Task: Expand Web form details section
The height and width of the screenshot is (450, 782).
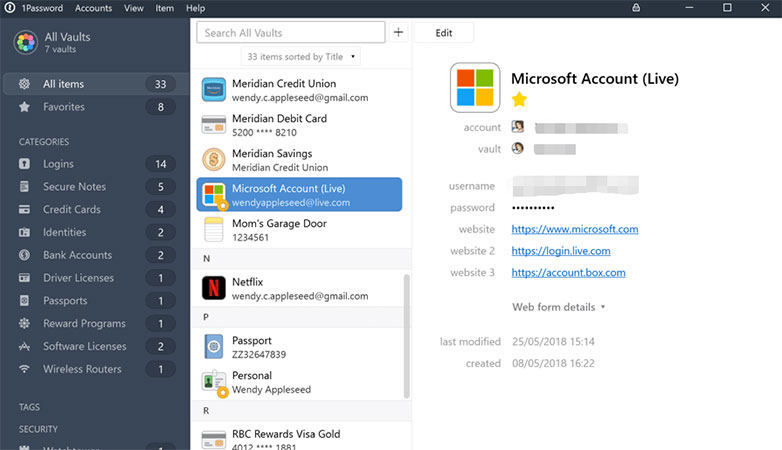Action: click(559, 307)
